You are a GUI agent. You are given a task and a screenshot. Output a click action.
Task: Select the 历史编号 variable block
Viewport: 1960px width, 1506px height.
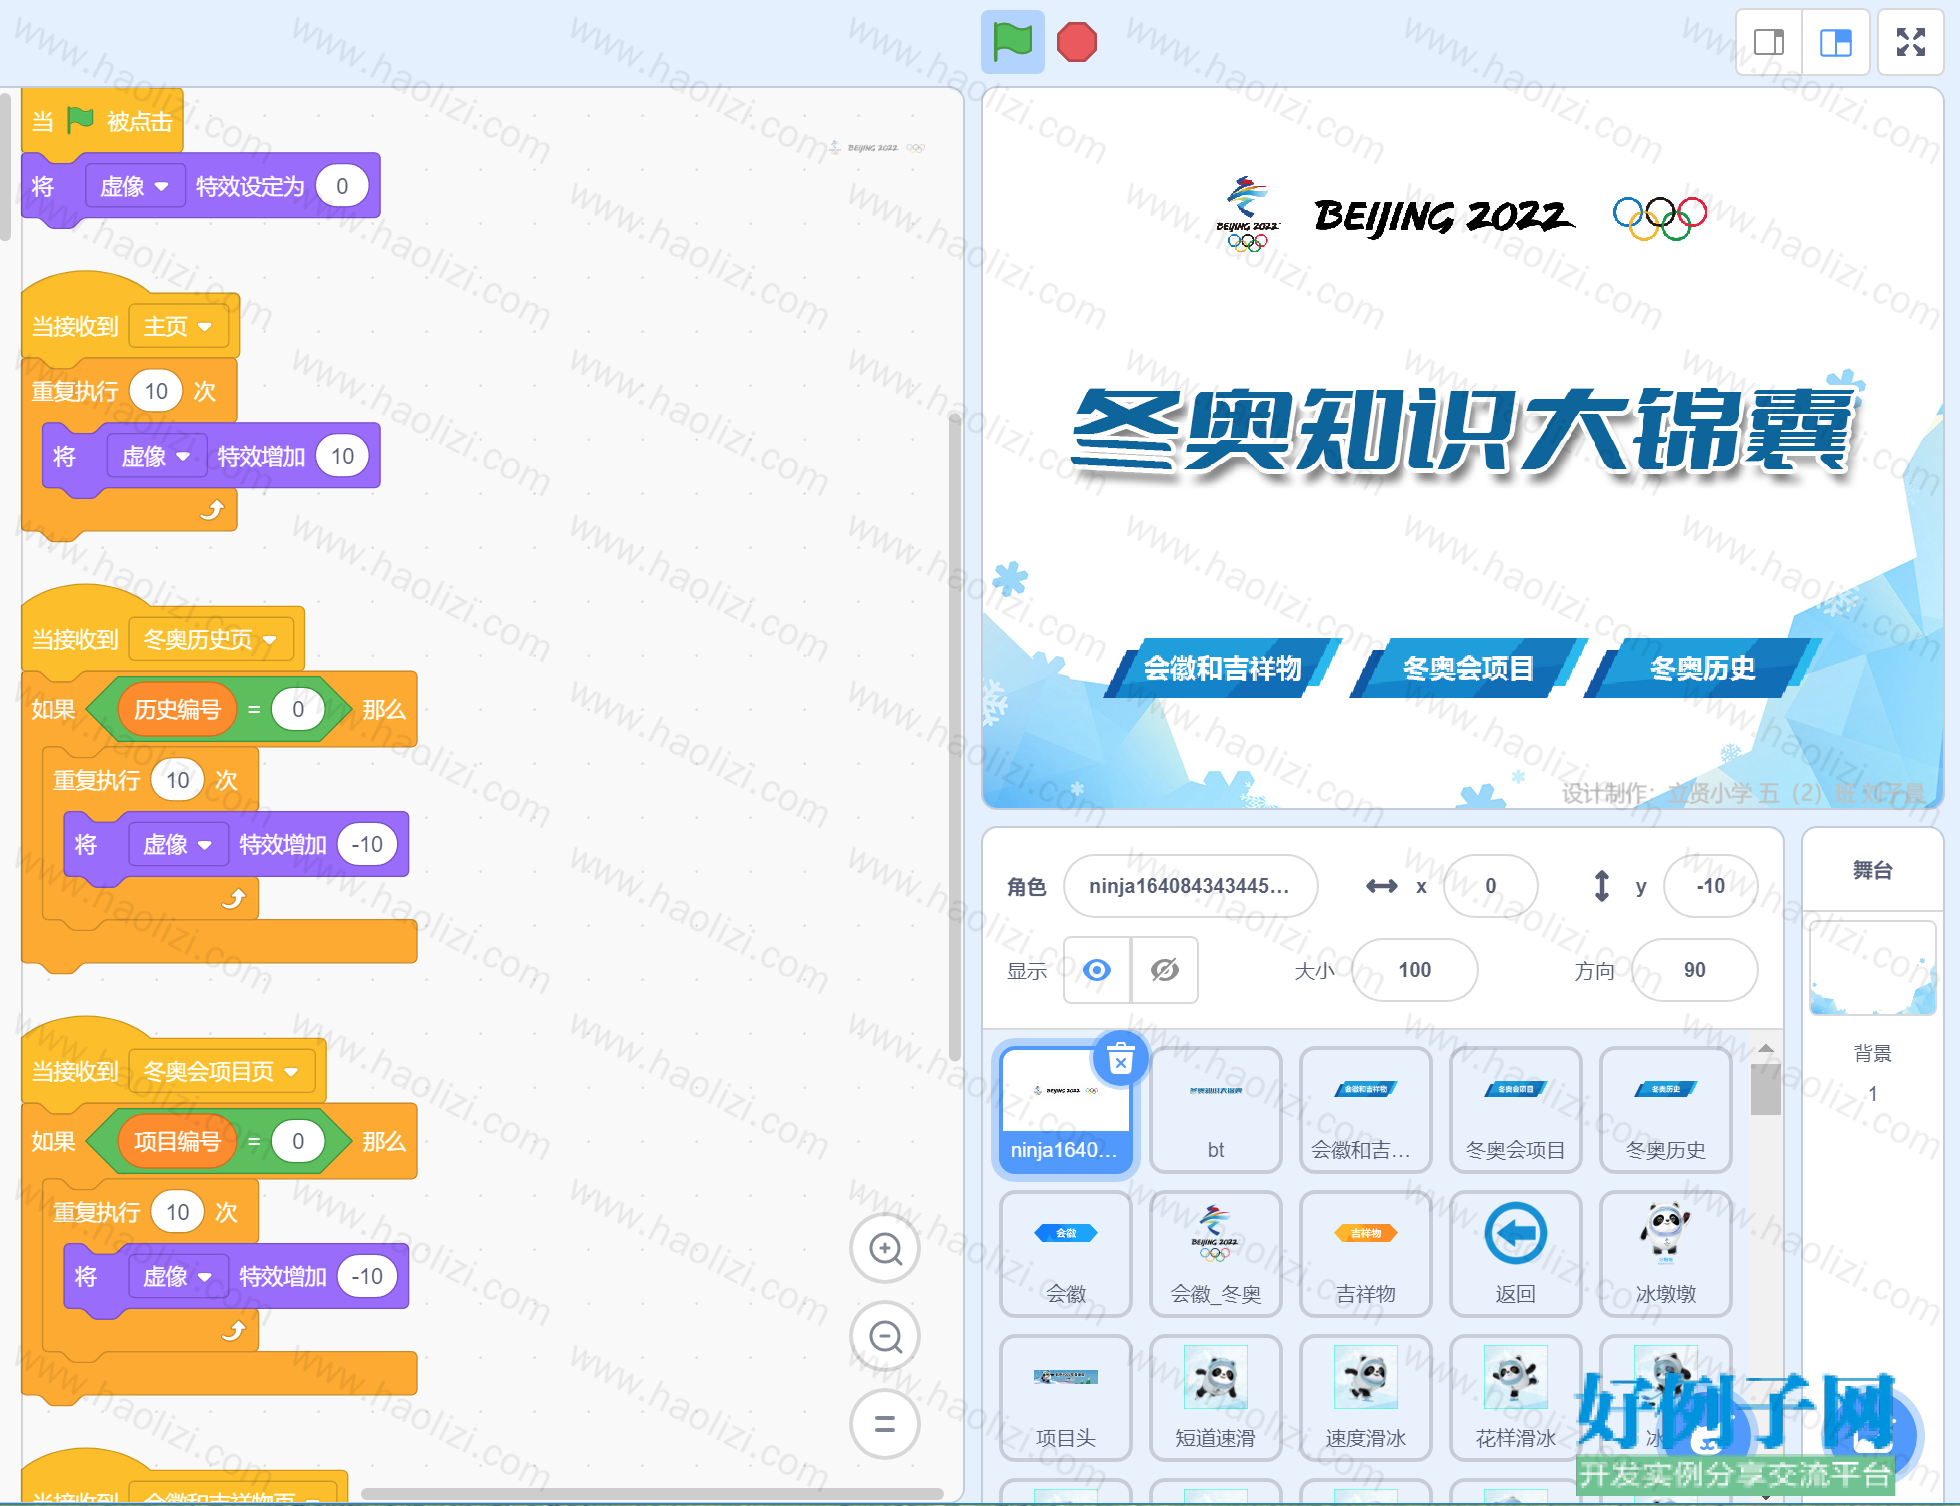click(177, 709)
